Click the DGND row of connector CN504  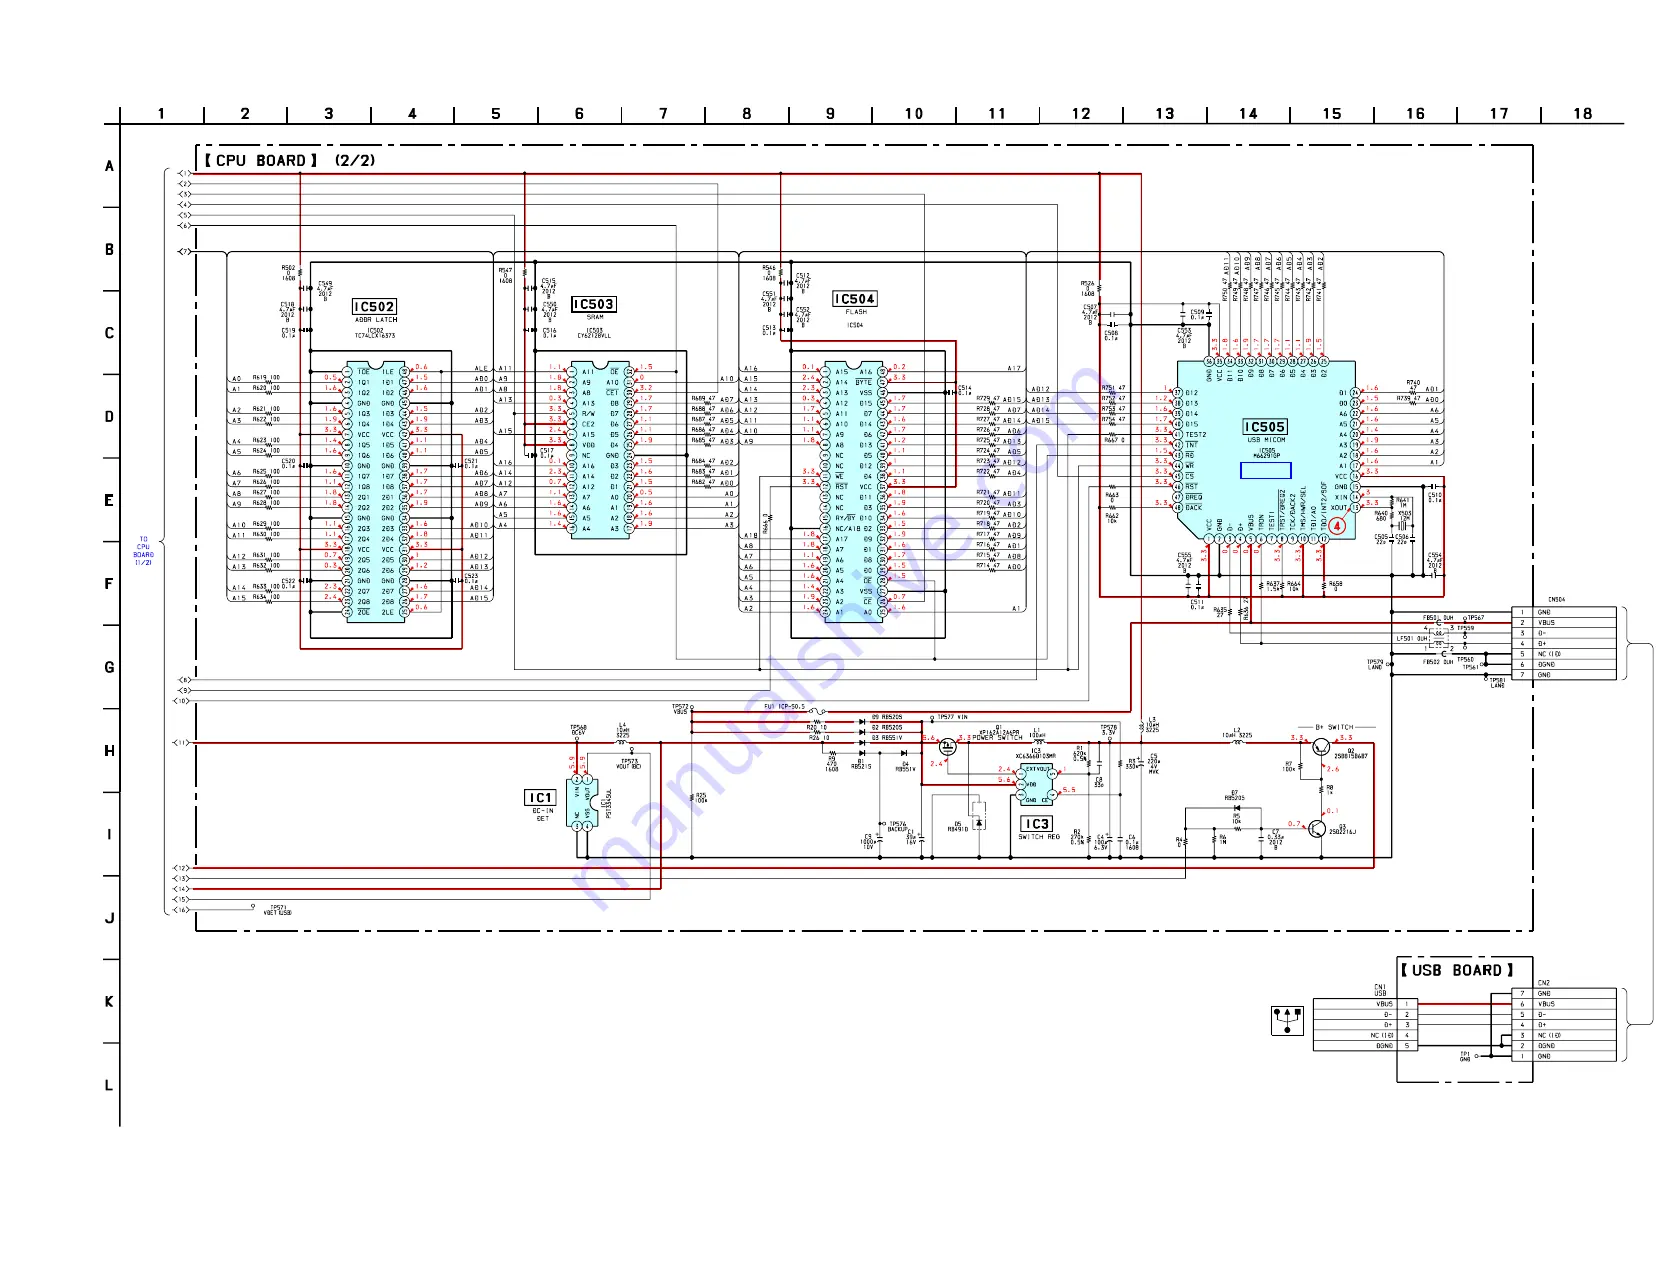click(x=1563, y=664)
